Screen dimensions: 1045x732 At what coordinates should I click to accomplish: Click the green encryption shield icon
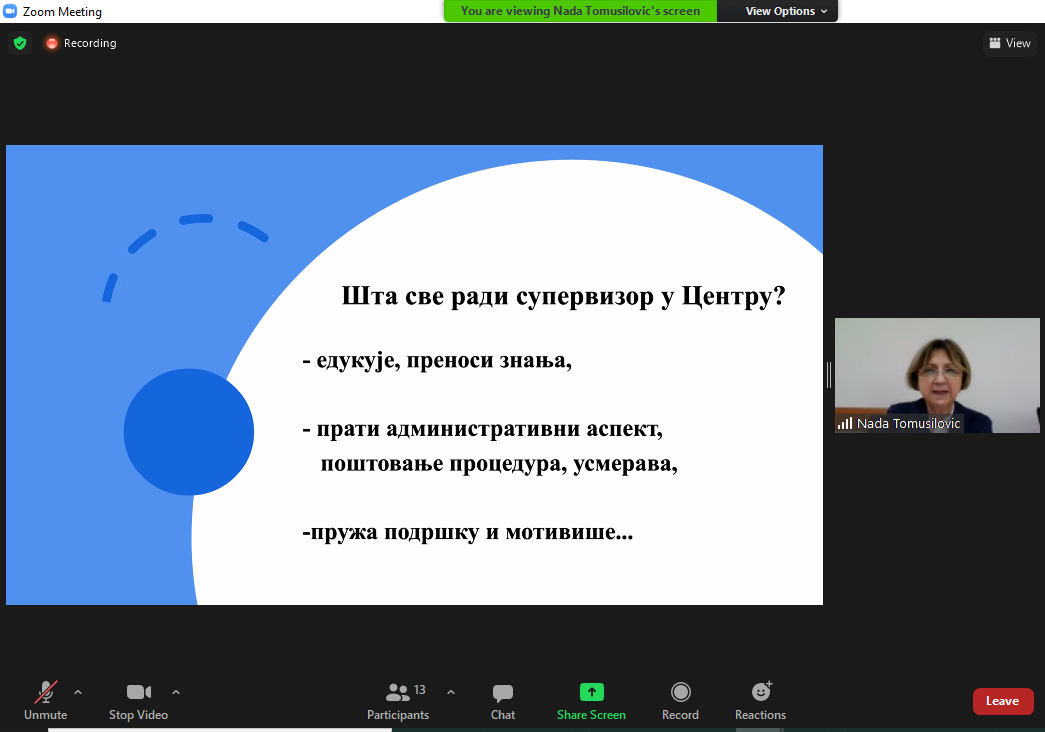pyautogui.click(x=19, y=43)
